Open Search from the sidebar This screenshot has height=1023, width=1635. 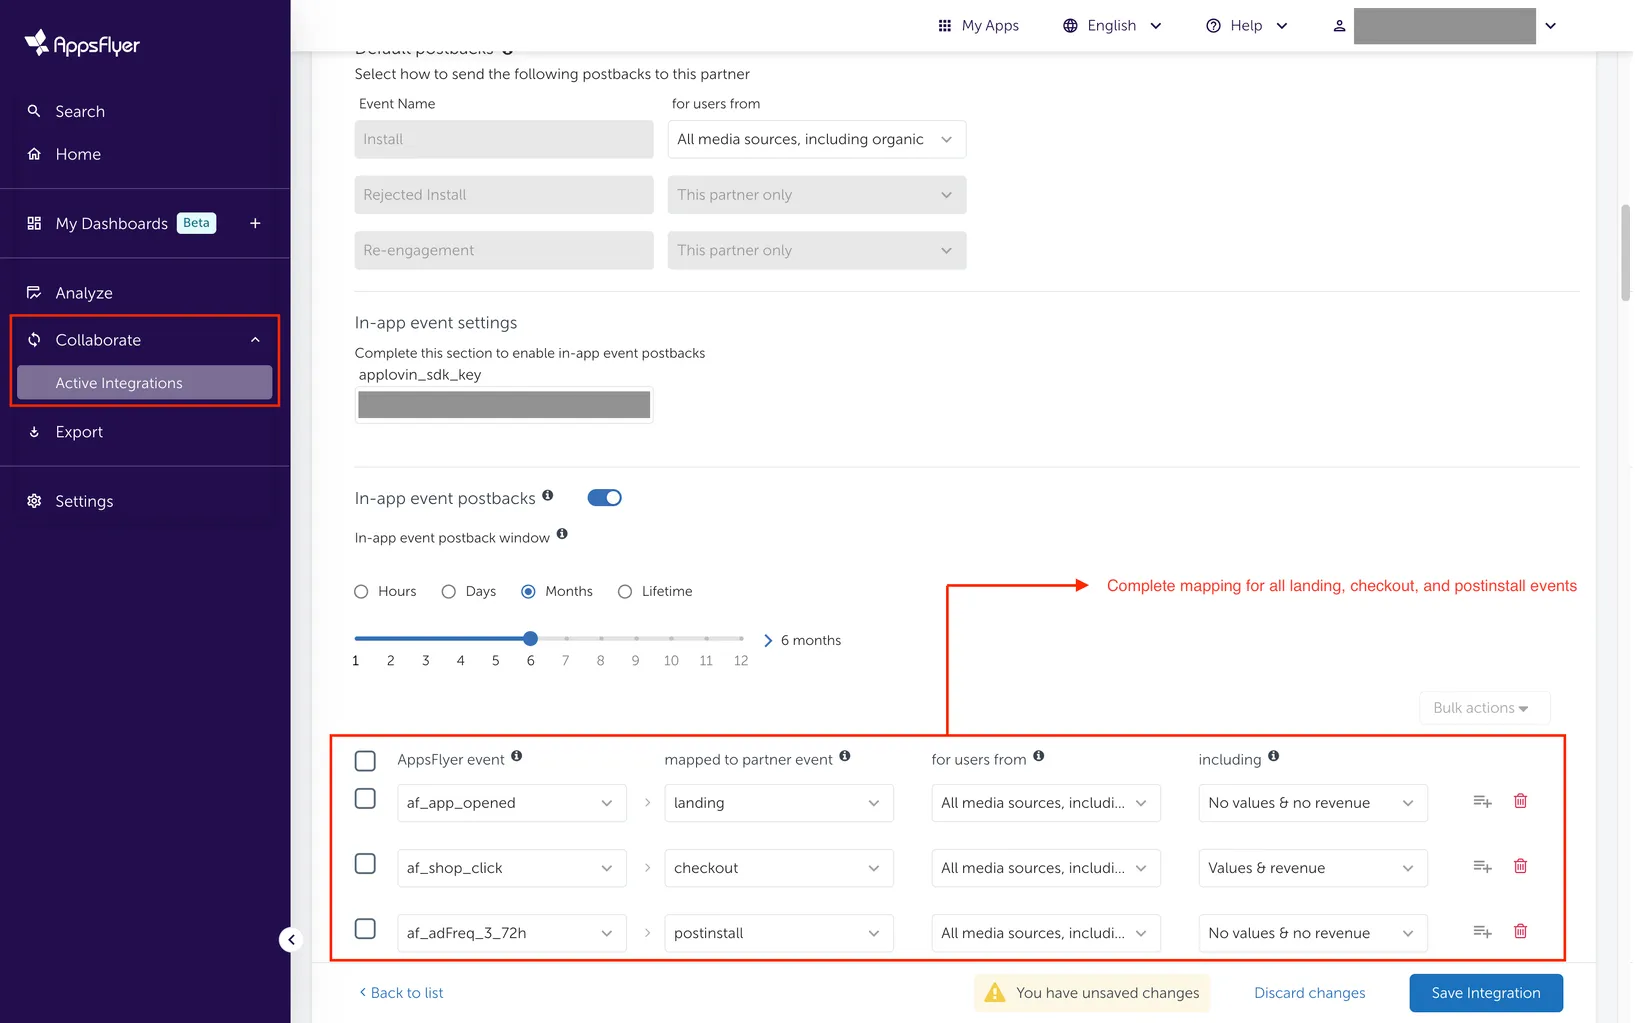point(79,111)
